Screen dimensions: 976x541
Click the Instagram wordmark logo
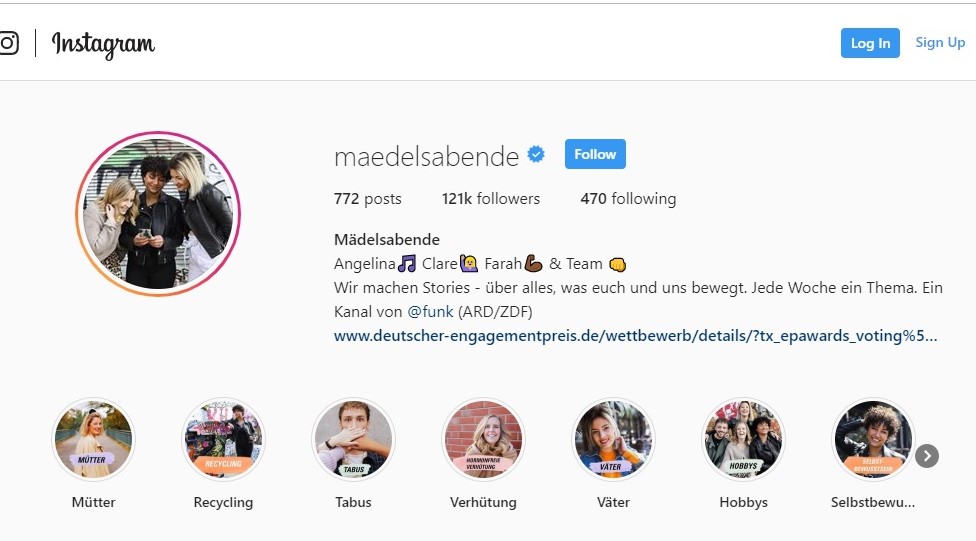pyautogui.click(x=103, y=44)
